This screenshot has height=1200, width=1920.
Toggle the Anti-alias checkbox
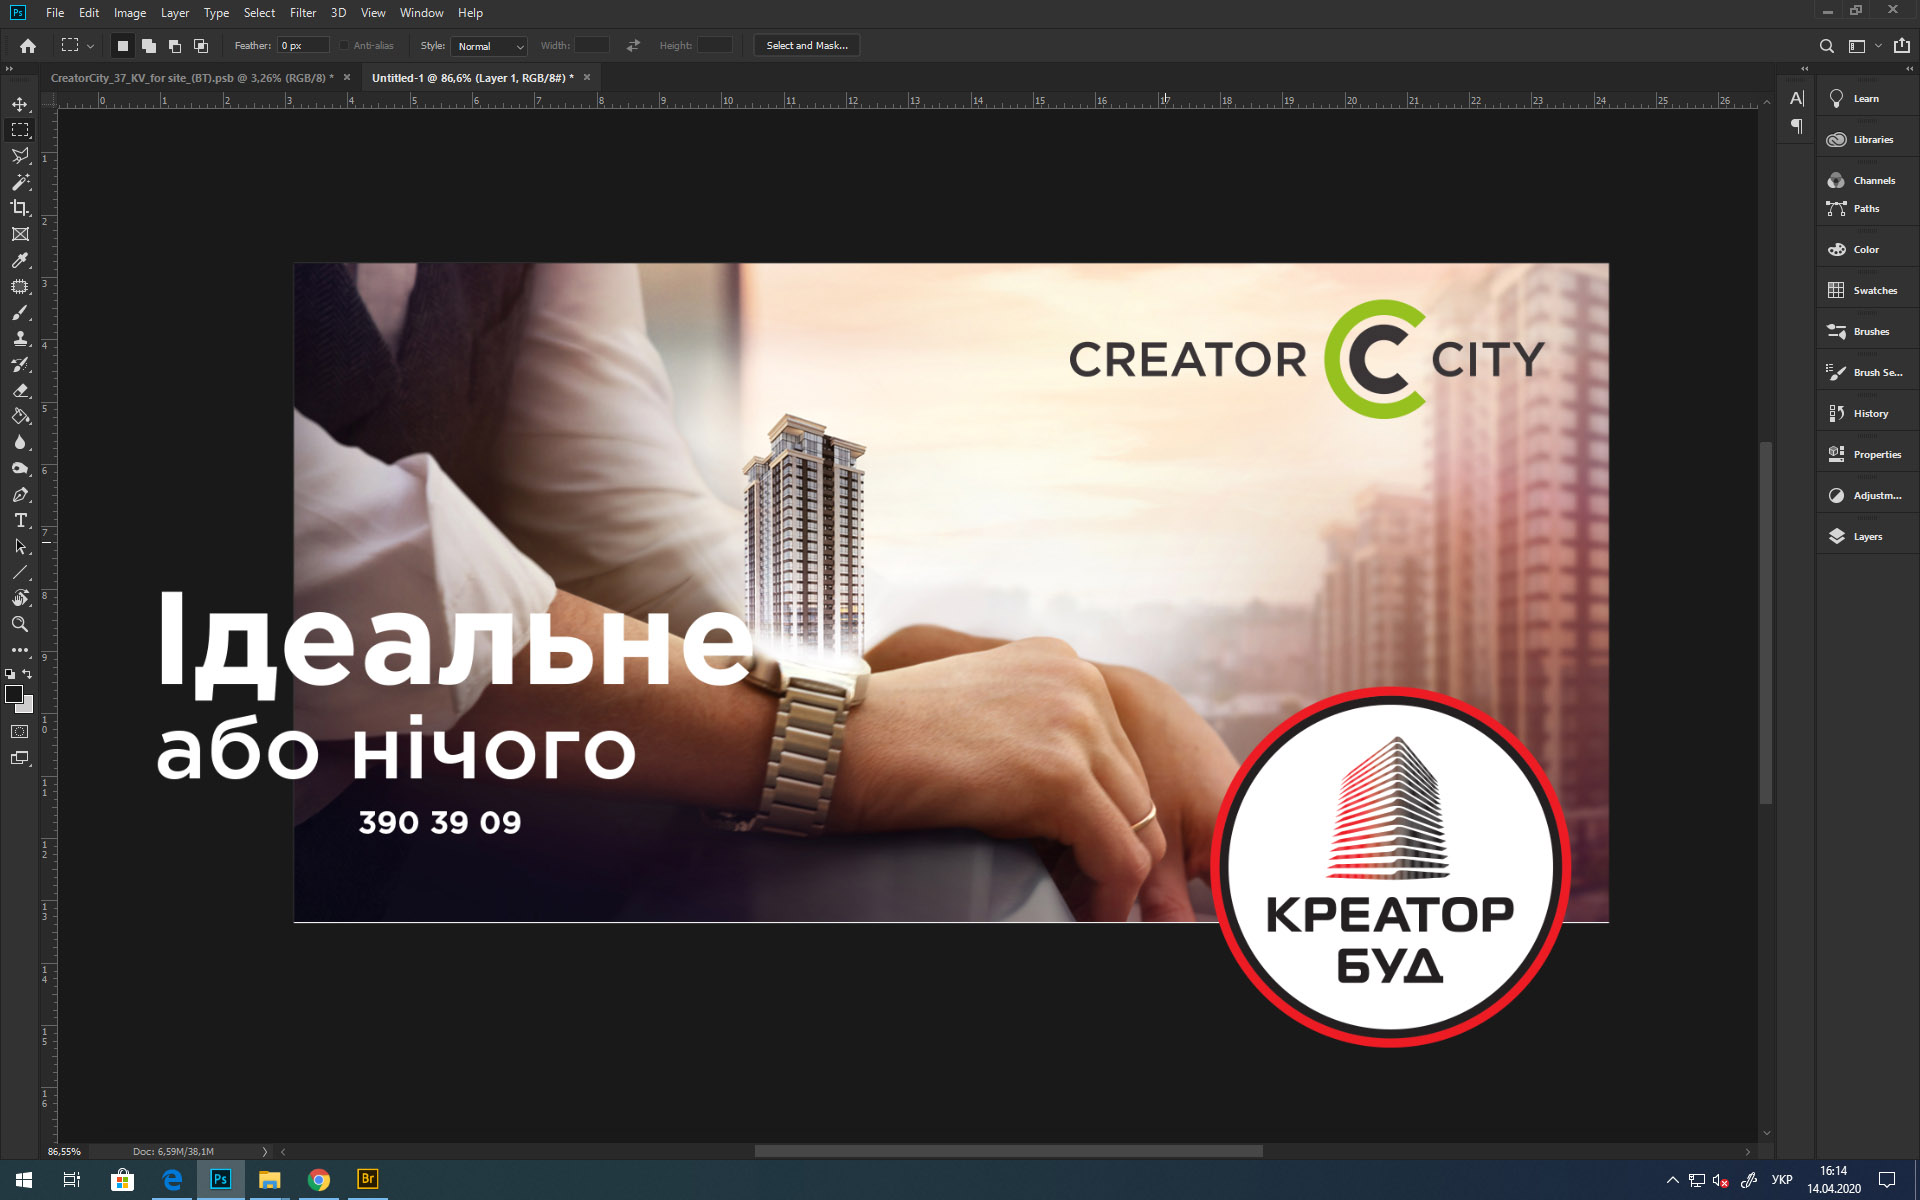click(x=344, y=46)
